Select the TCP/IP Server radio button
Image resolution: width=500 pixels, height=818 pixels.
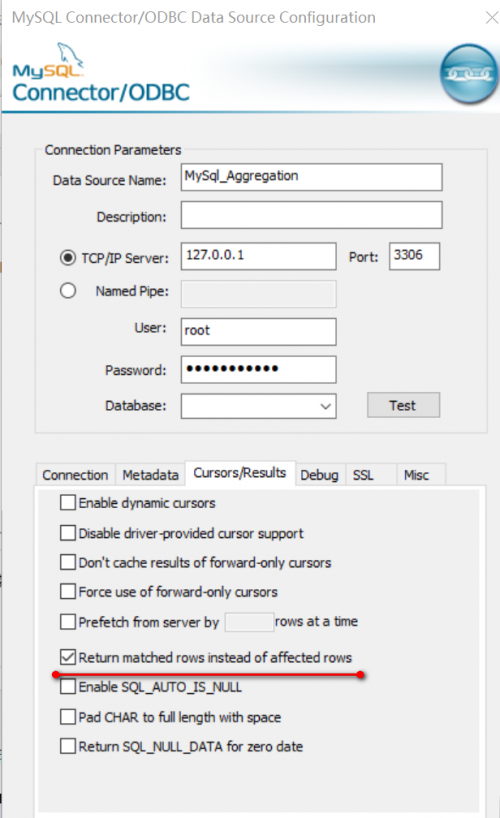68,258
